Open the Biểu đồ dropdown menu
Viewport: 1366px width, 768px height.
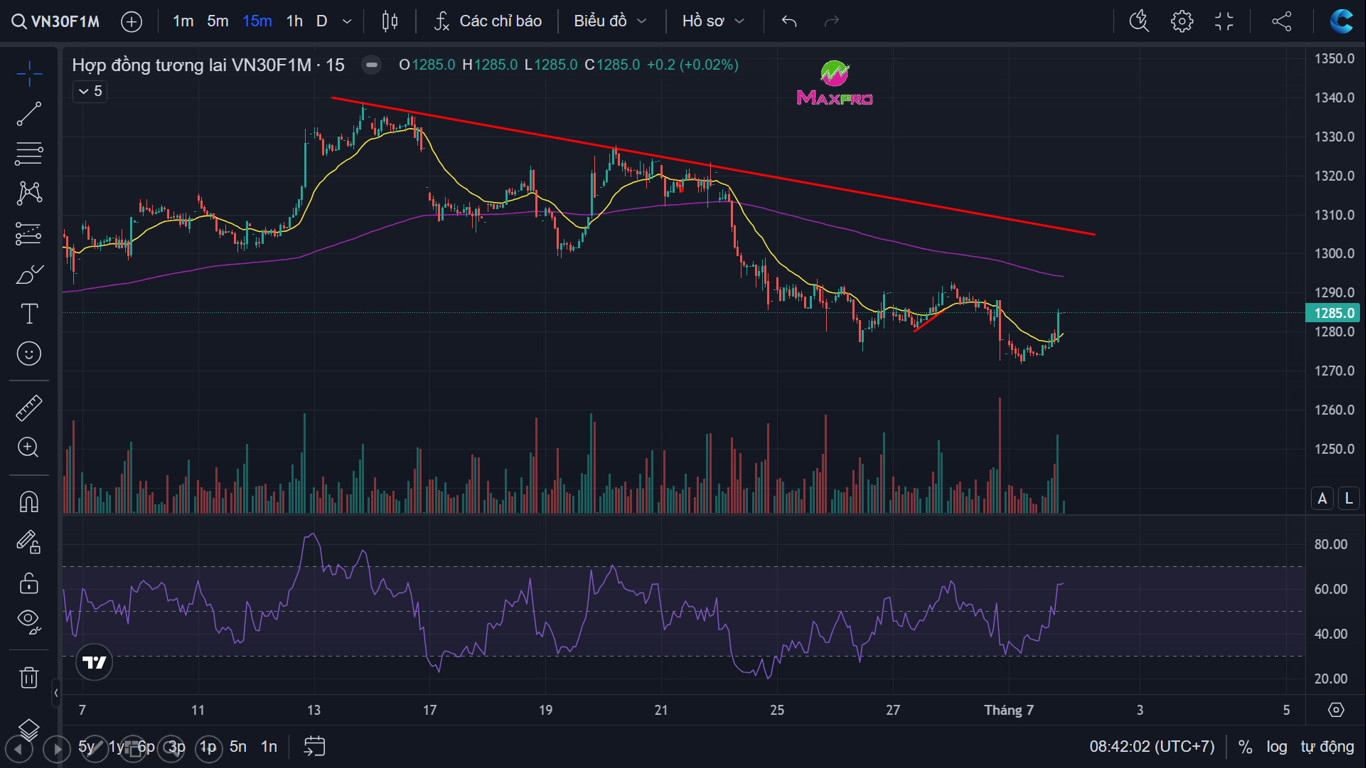pyautogui.click(x=610, y=21)
